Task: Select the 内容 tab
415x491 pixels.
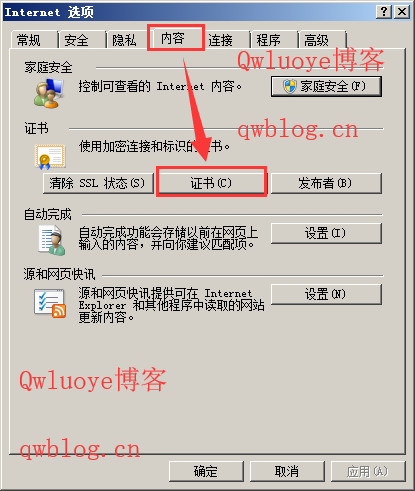Action: (176, 38)
